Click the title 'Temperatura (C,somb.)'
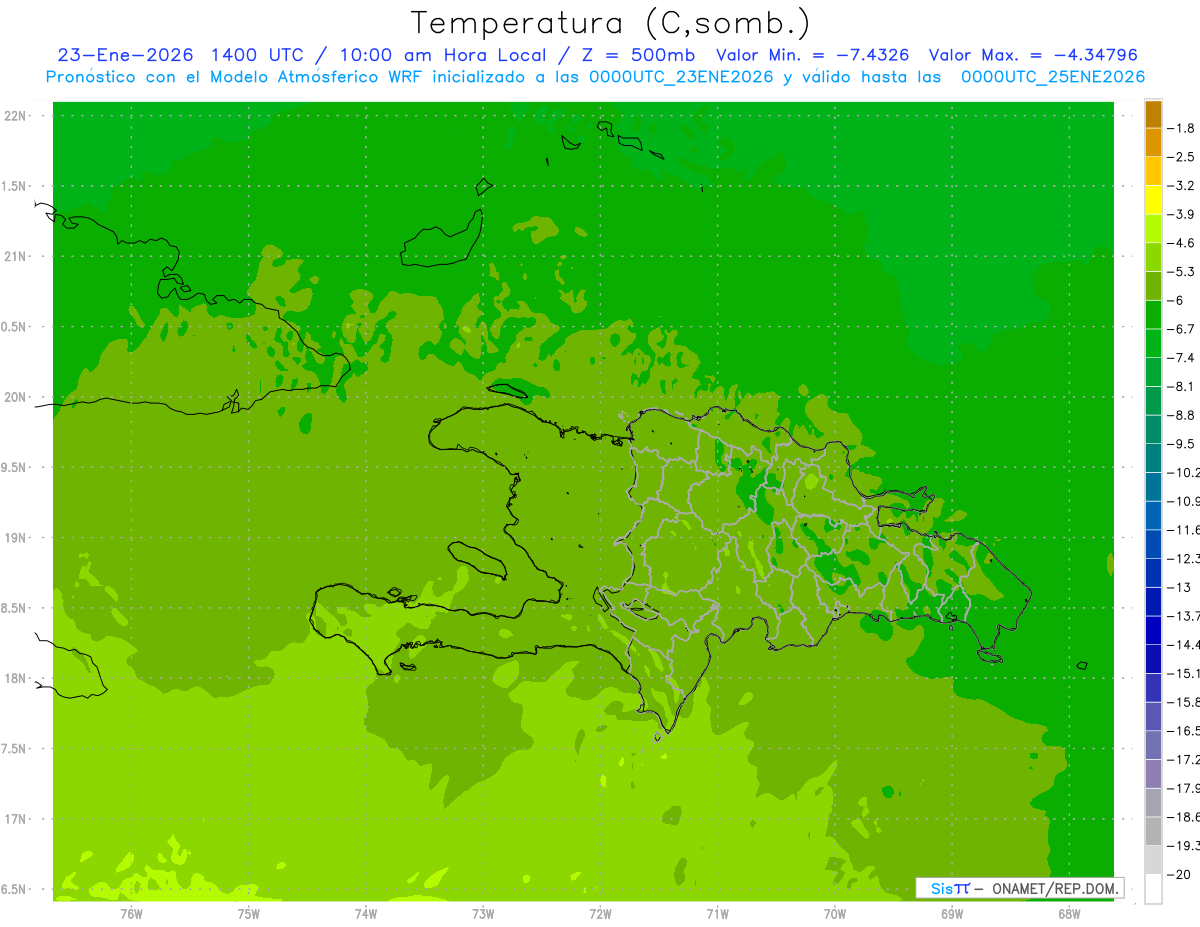Viewport: 1200px width, 927px height. (611, 24)
